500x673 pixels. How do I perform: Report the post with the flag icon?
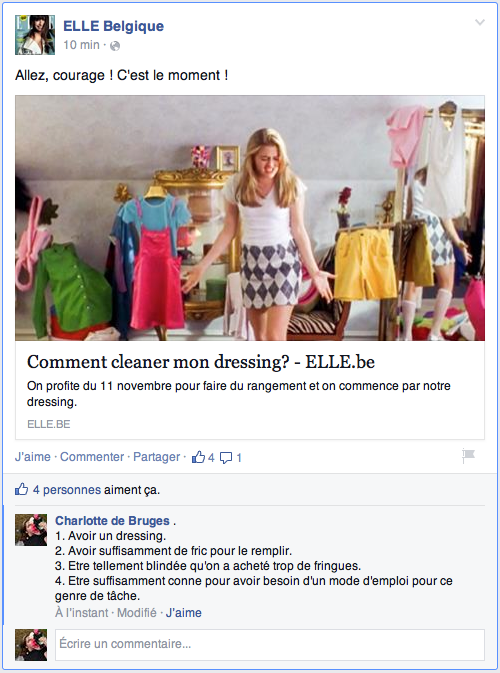468,456
